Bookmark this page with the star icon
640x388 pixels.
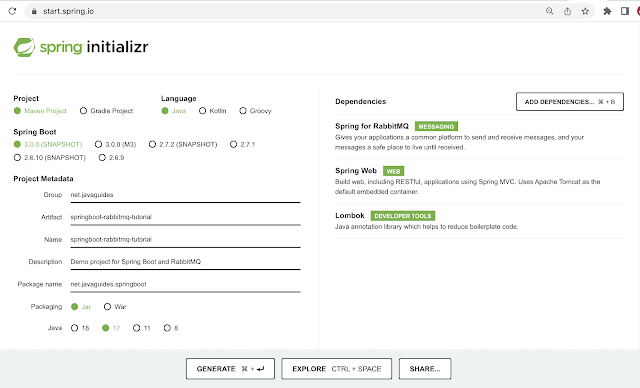[585, 11]
